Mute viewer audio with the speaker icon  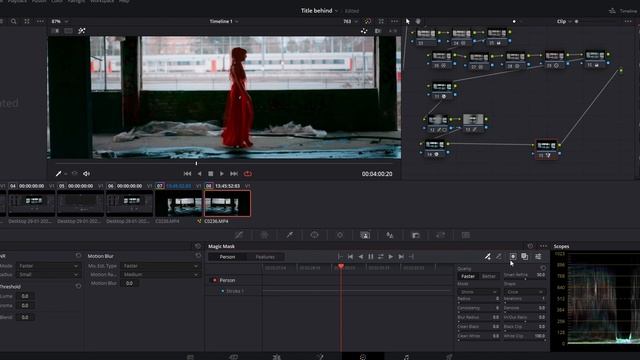point(87,173)
